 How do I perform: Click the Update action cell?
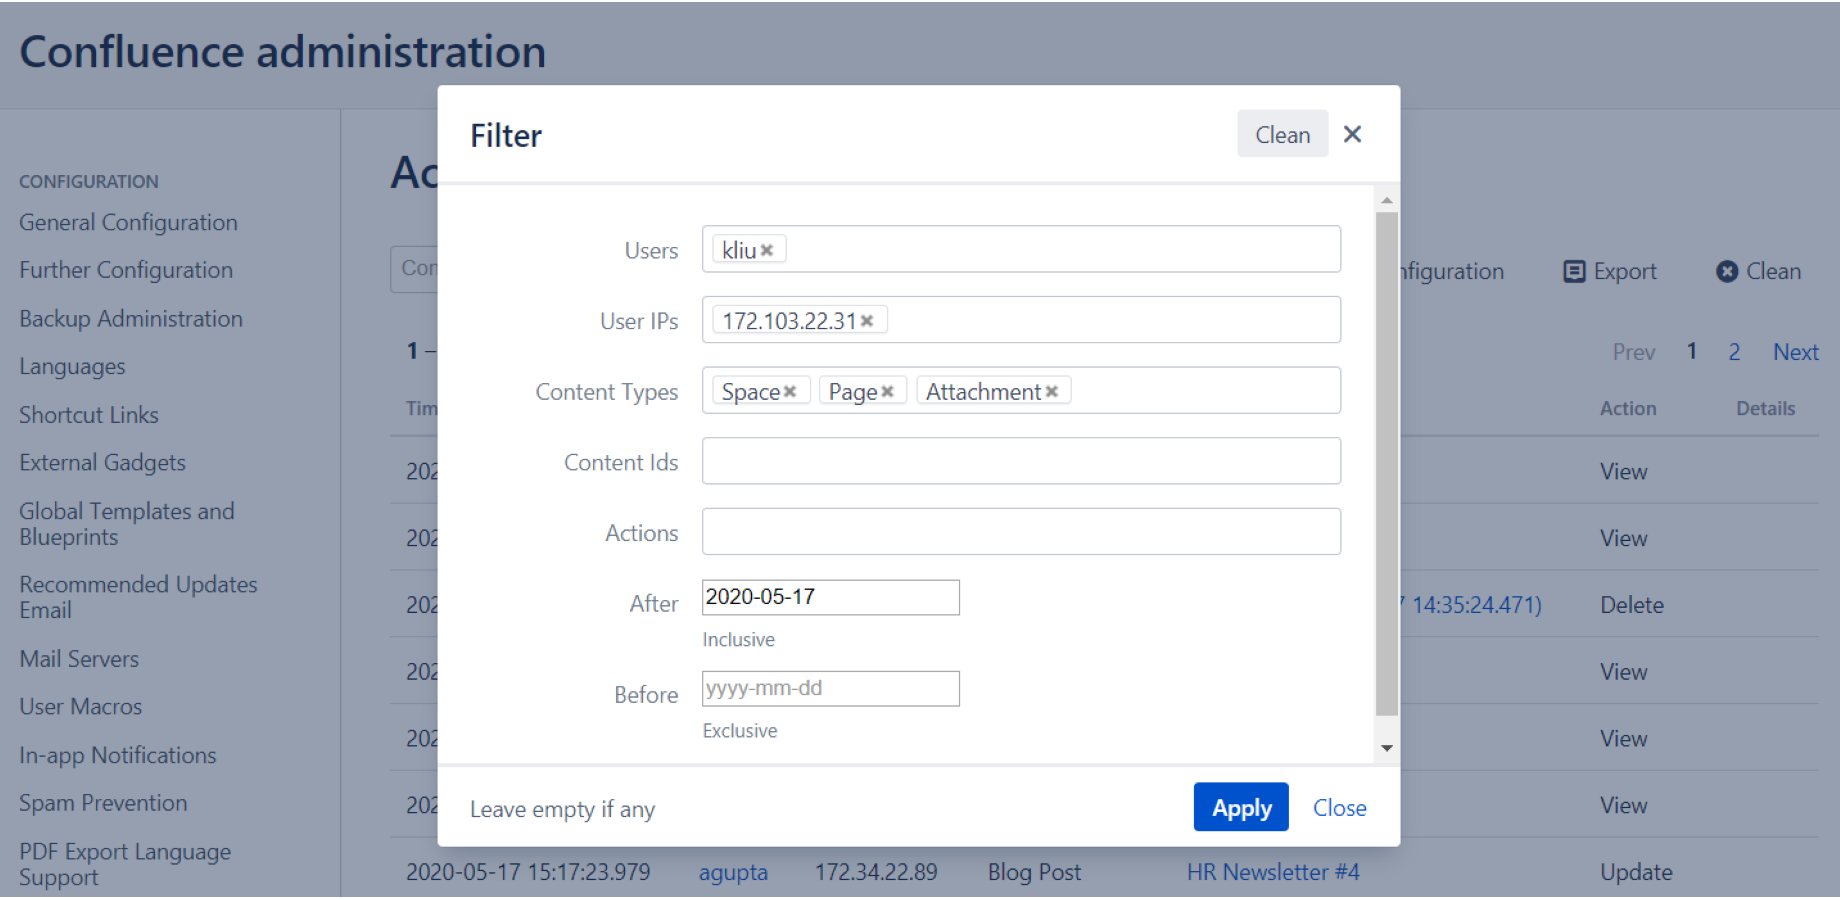click(1636, 873)
